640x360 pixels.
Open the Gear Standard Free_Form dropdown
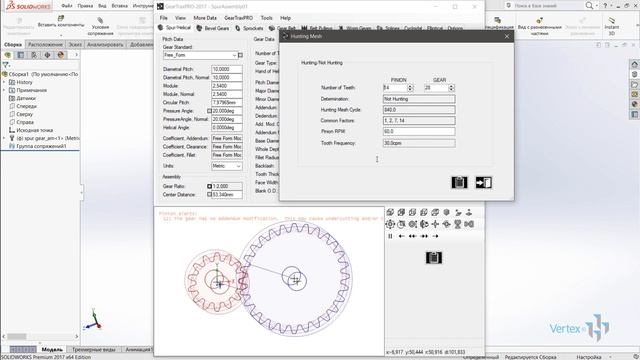(200, 55)
